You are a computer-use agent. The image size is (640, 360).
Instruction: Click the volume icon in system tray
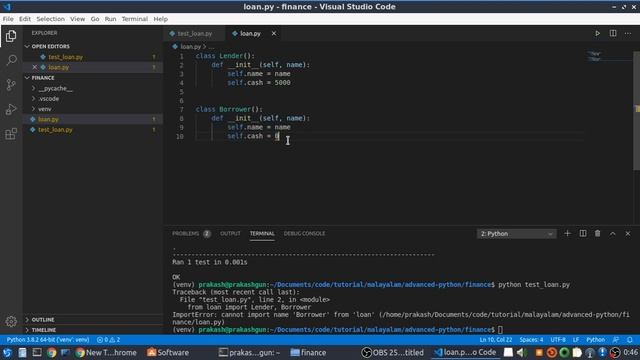521,353
